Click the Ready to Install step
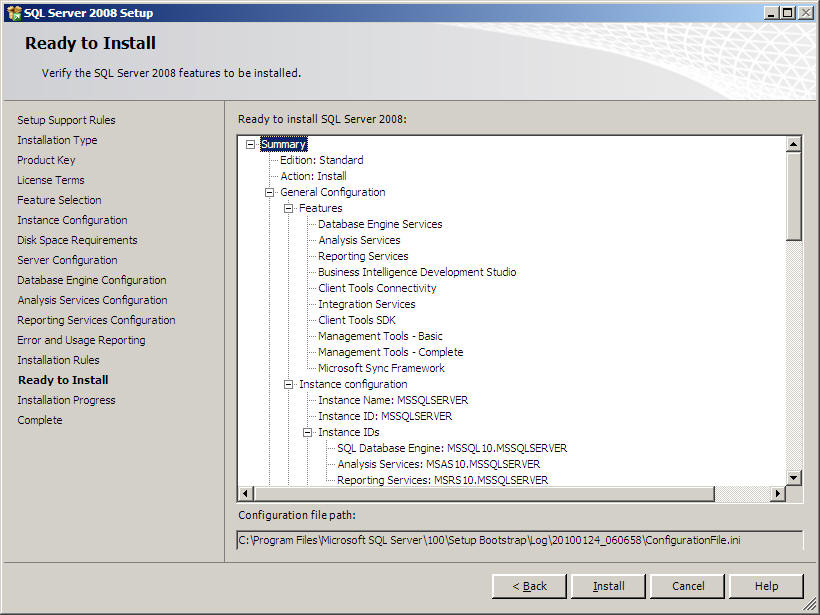 (63, 380)
